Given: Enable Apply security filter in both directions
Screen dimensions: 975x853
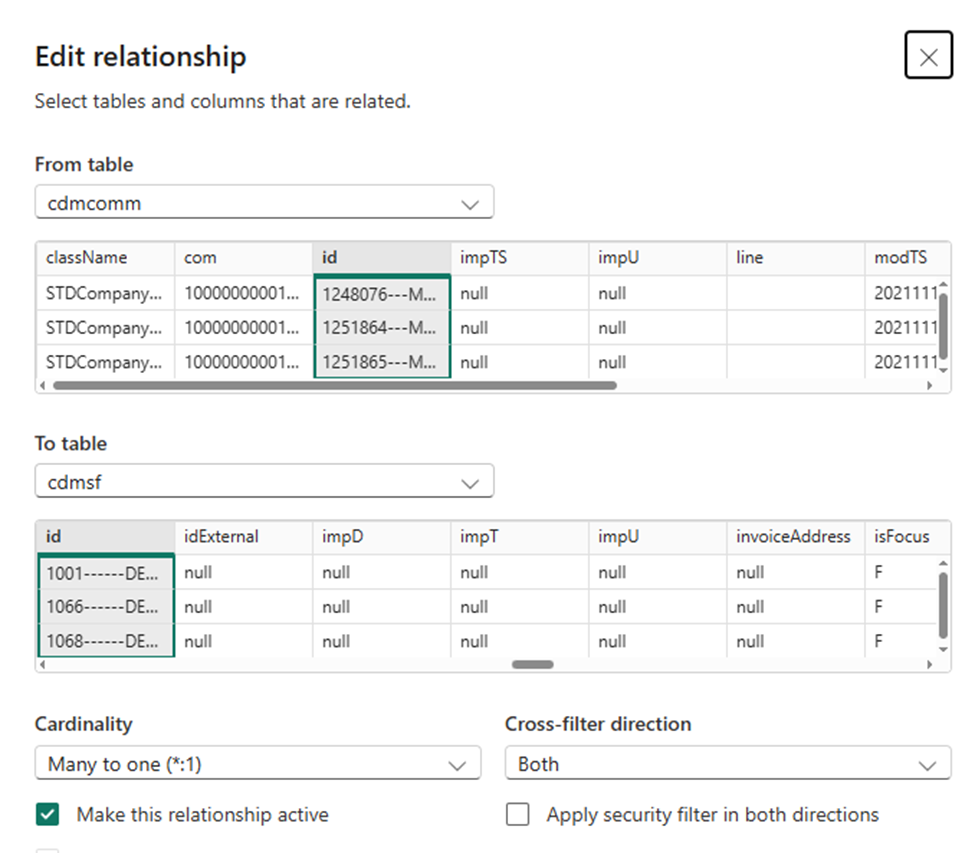Looking at the screenshot, I should (517, 814).
